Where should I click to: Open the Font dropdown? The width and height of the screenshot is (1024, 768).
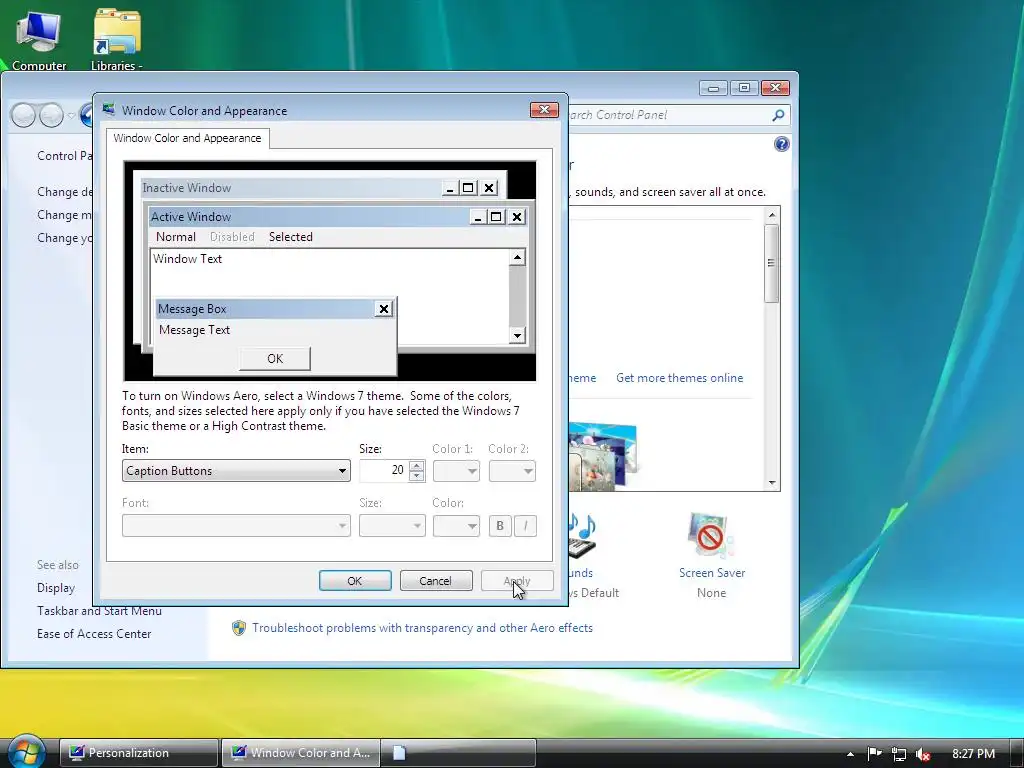236,526
